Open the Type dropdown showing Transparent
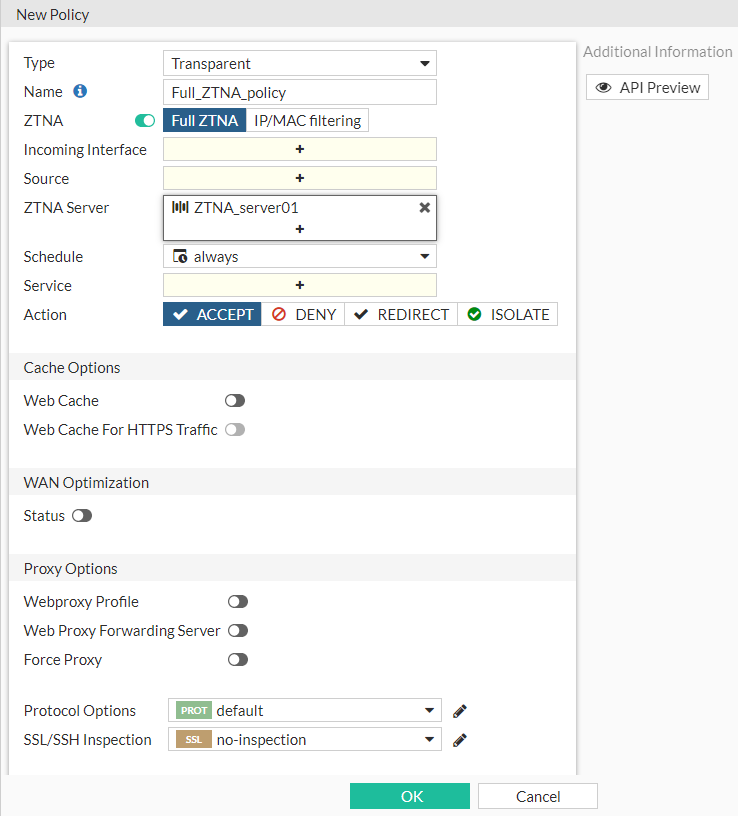The image size is (738, 816). click(x=300, y=62)
